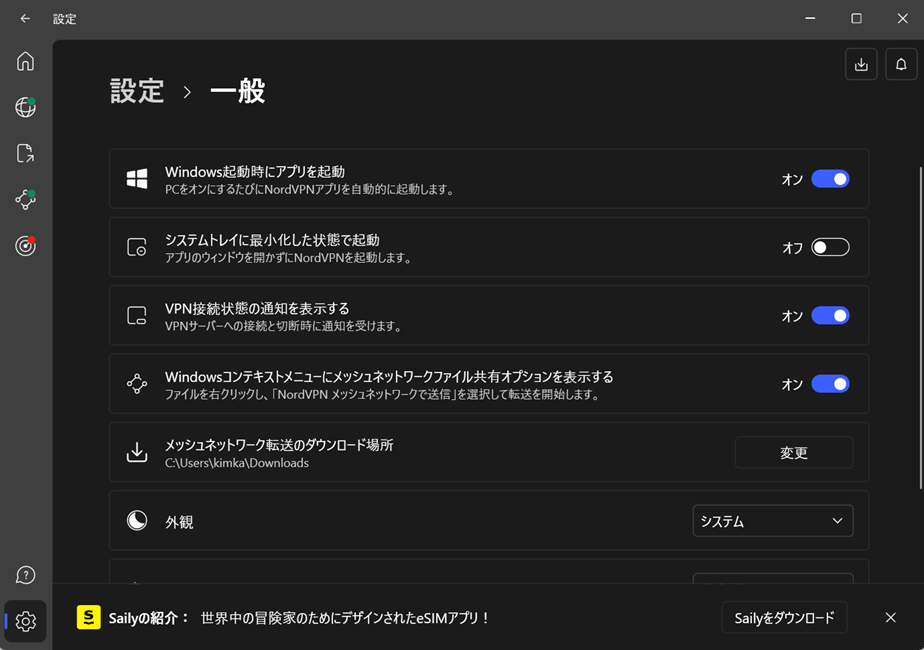Click the 設定 breadcrumb link
Viewport: 924px width, 650px height.
click(x=137, y=91)
